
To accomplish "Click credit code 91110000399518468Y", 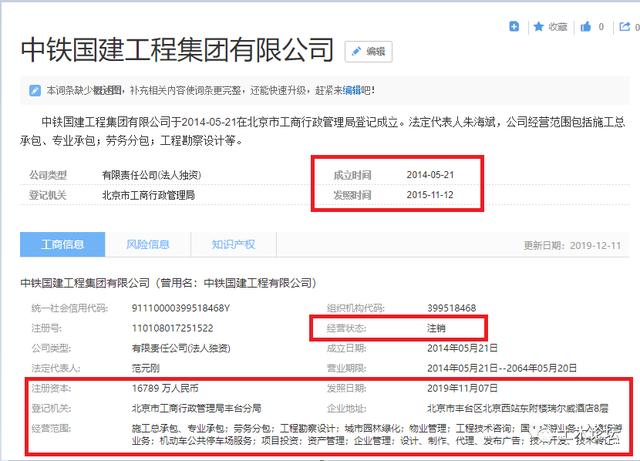I will [x=180, y=308].
